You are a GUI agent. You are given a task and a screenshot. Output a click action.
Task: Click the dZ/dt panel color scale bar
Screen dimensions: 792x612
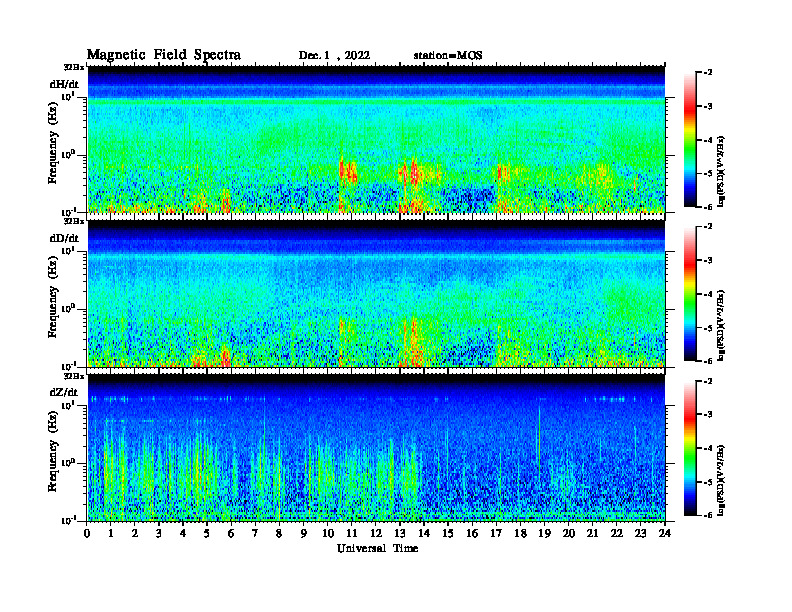point(690,448)
